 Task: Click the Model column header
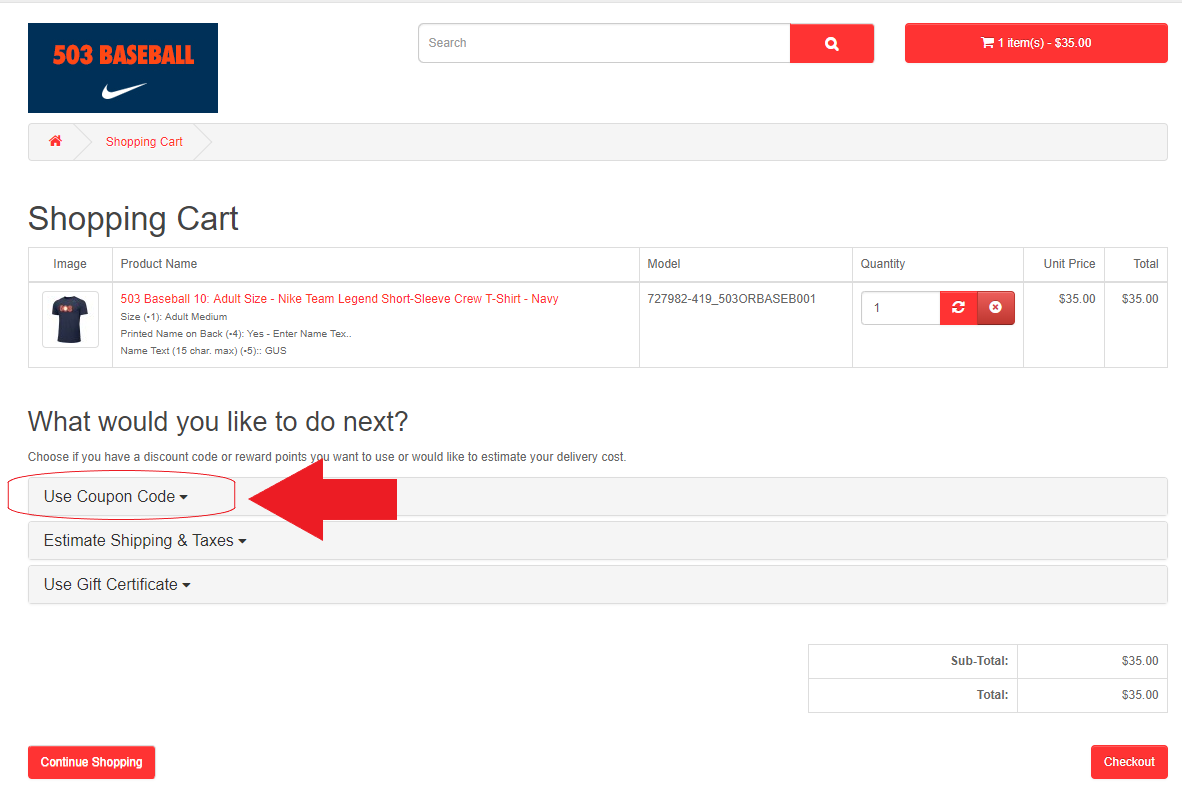(x=663, y=264)
